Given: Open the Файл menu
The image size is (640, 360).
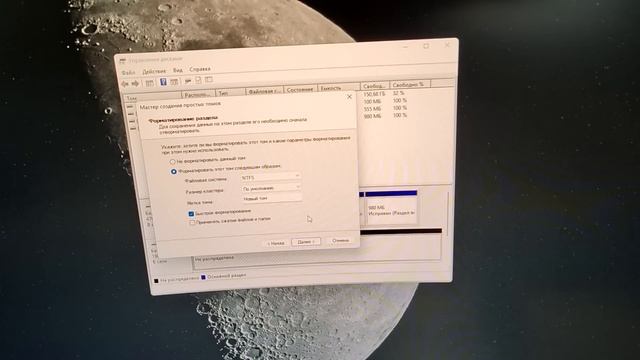Looking at the screenshot, I should (128, 72).
